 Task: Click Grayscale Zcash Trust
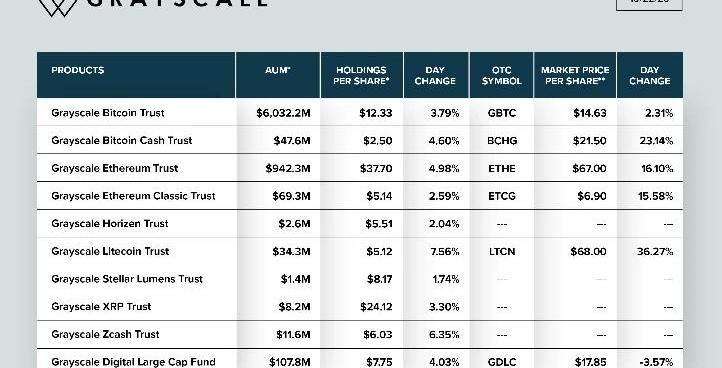click(105, 334)
